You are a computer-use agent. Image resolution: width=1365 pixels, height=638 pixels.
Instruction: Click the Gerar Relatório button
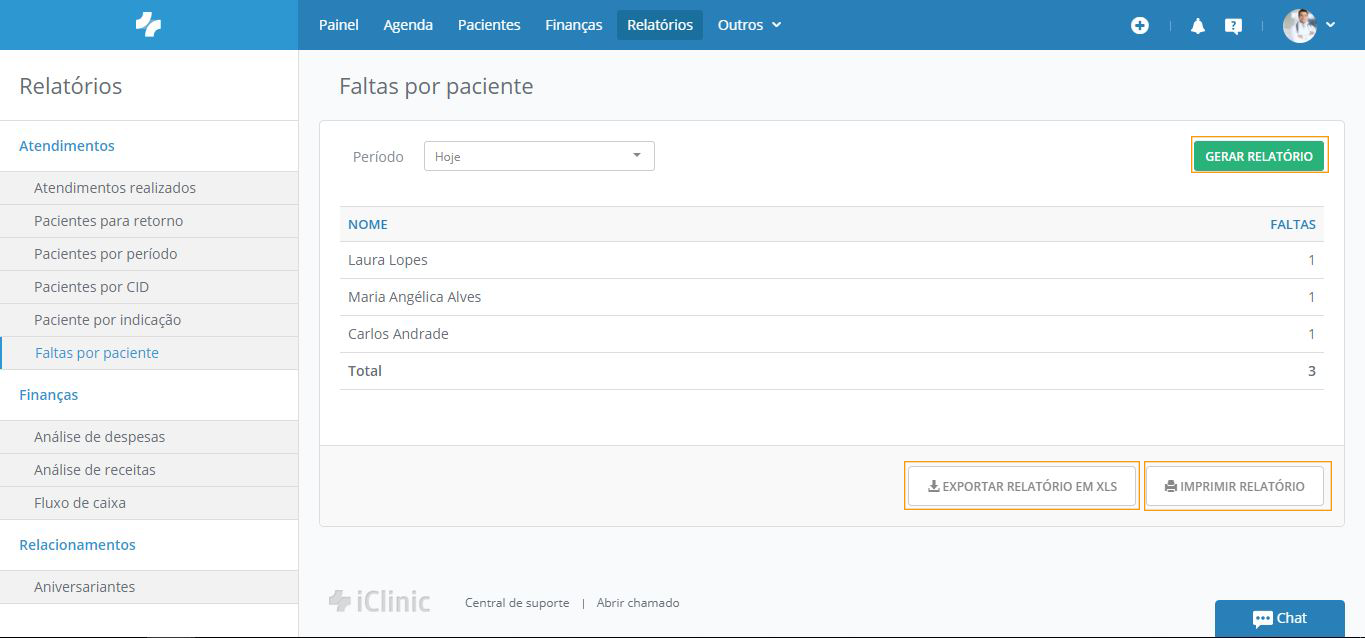coord(1259,156)
